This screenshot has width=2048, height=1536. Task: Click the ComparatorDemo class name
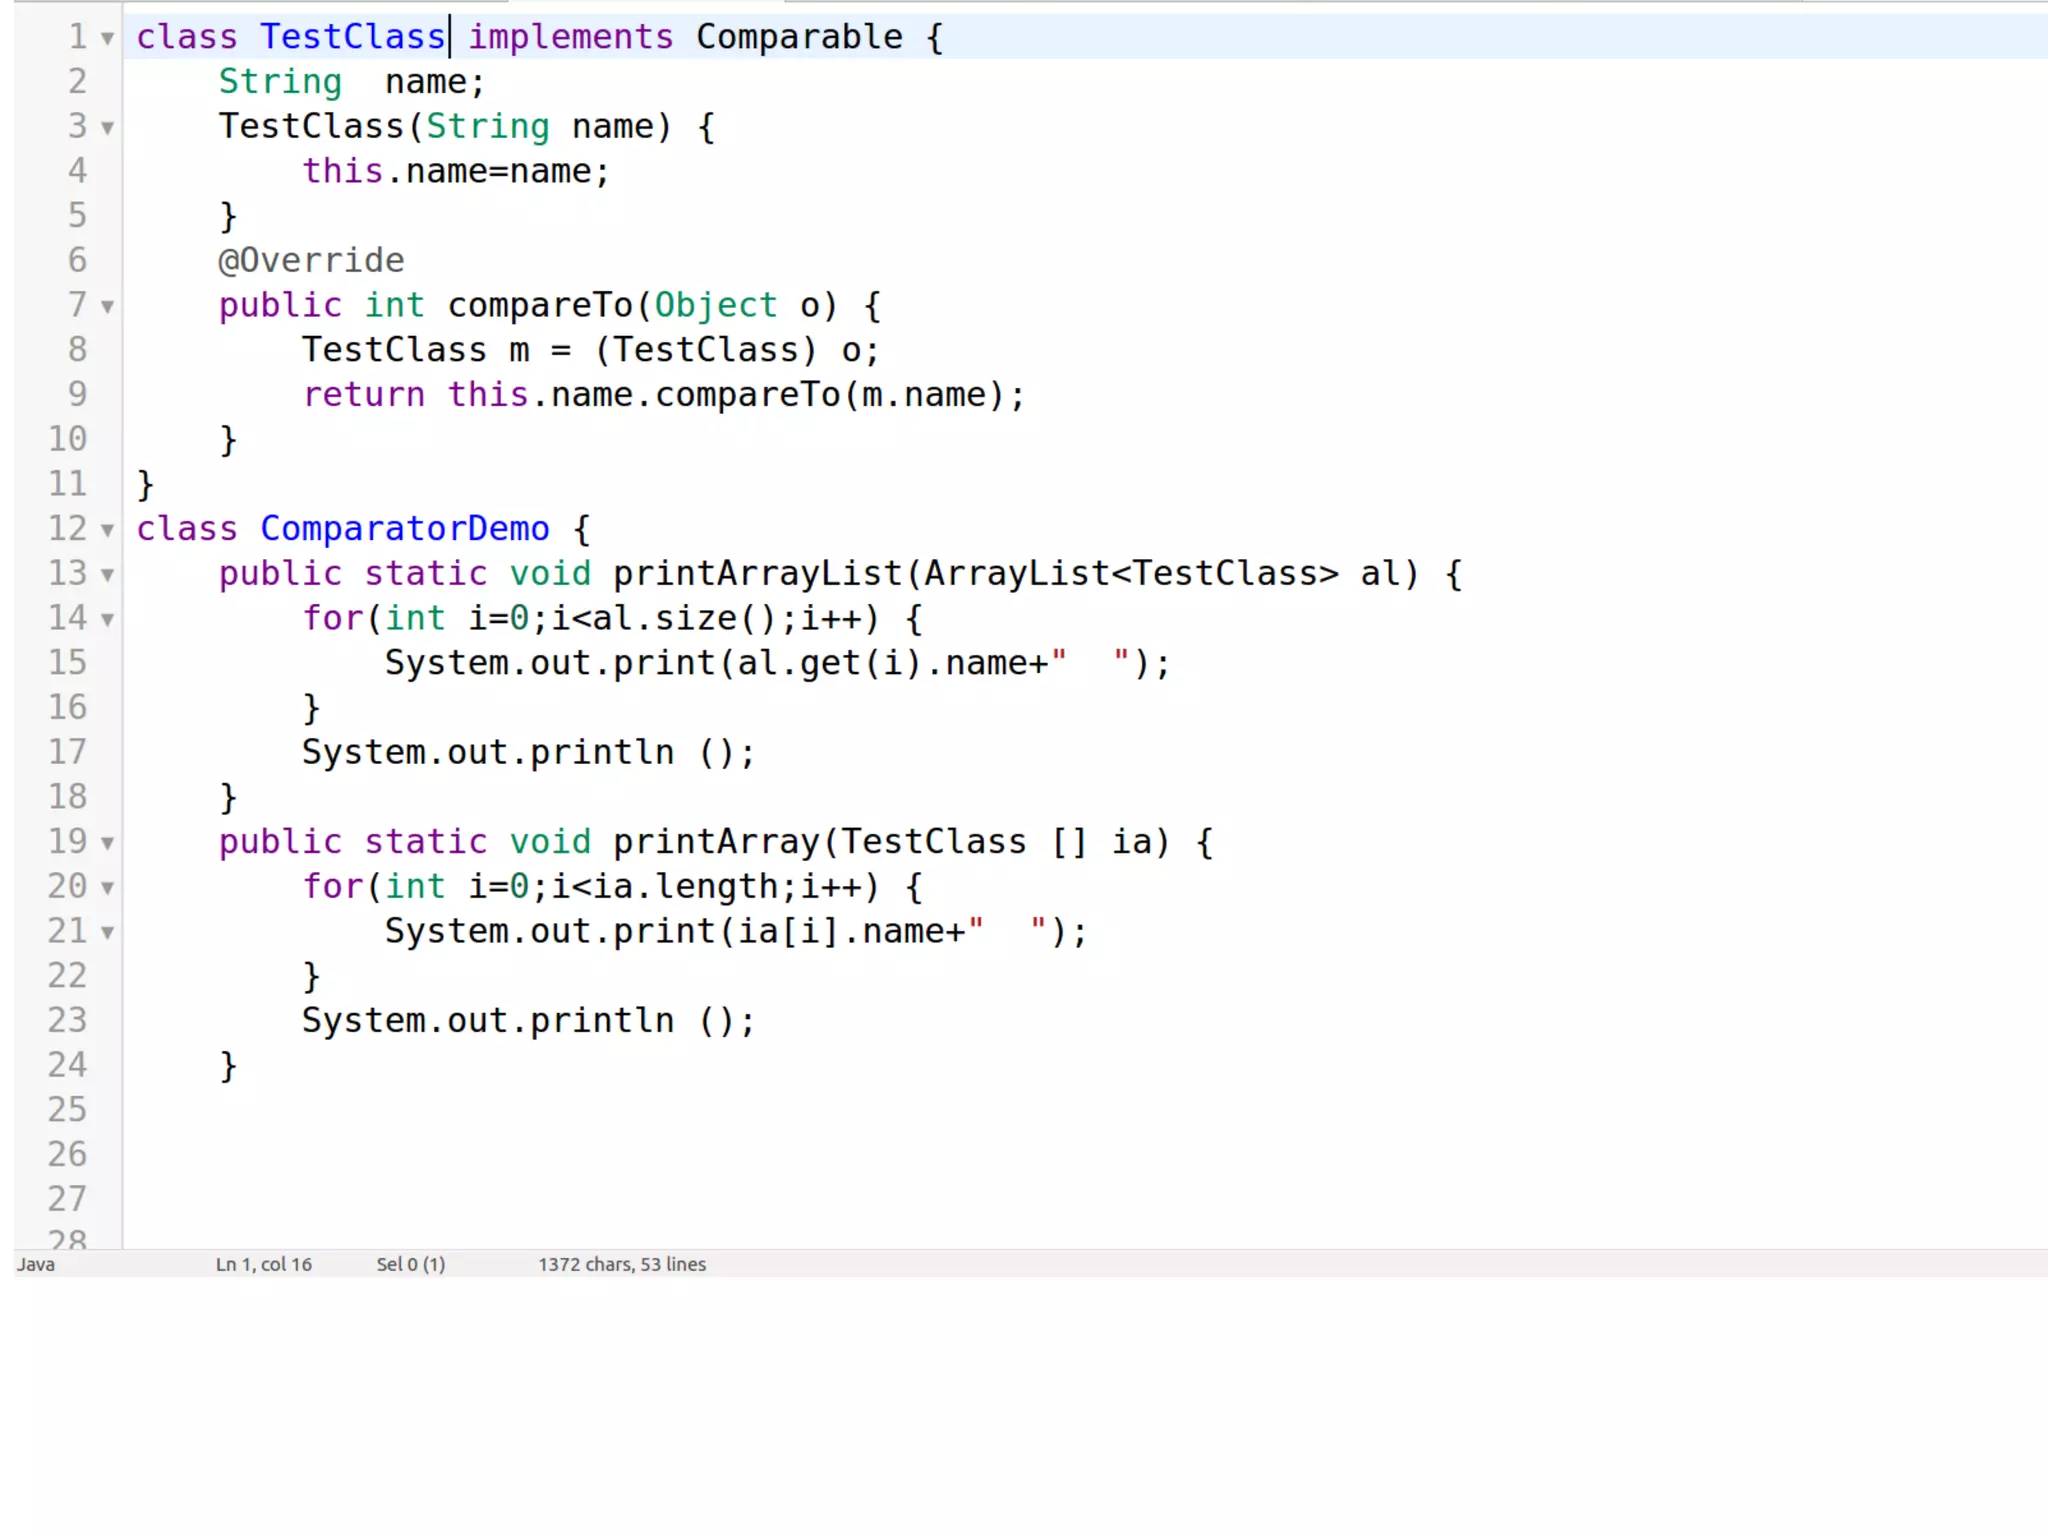(404, 529)
